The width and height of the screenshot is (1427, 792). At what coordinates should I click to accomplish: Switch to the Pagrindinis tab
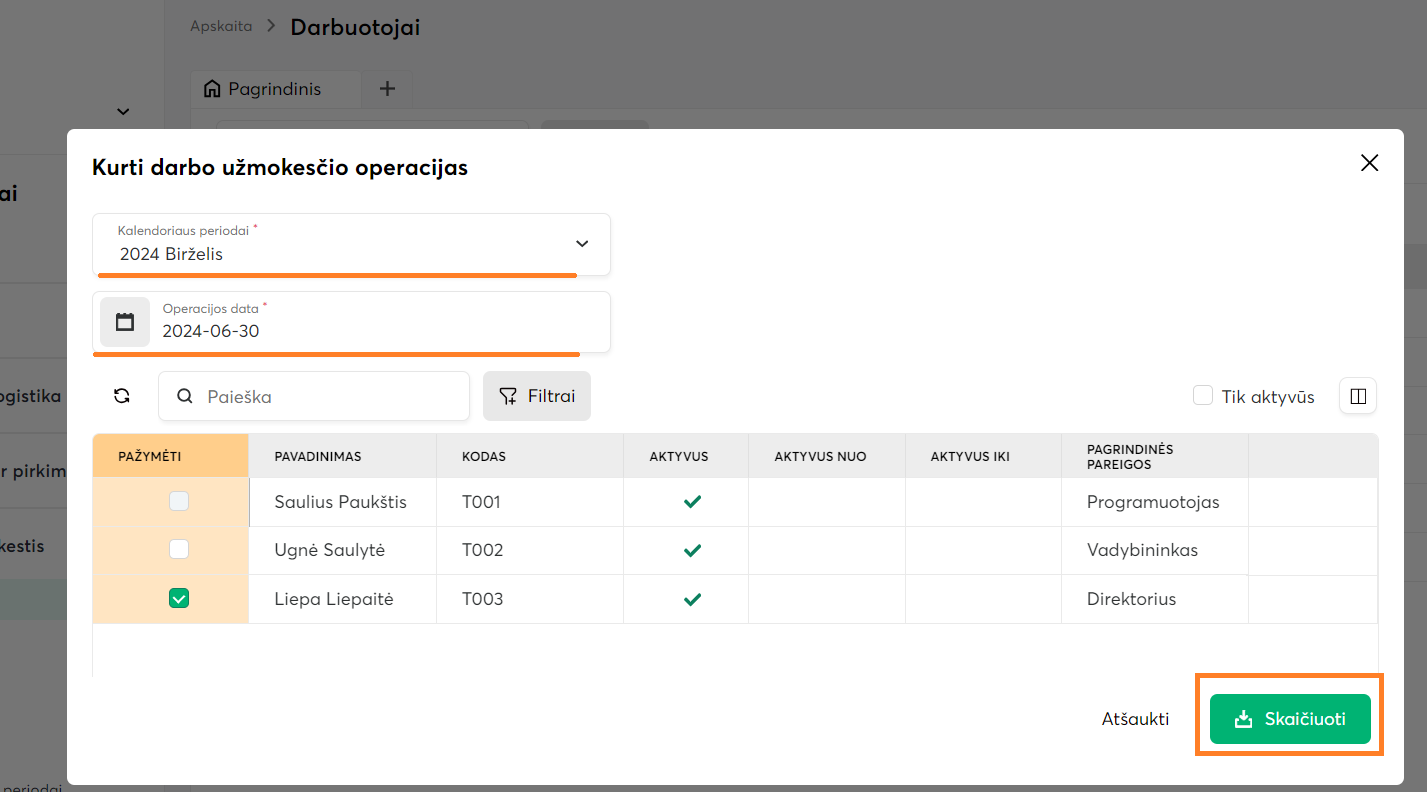tap(274, 89)
